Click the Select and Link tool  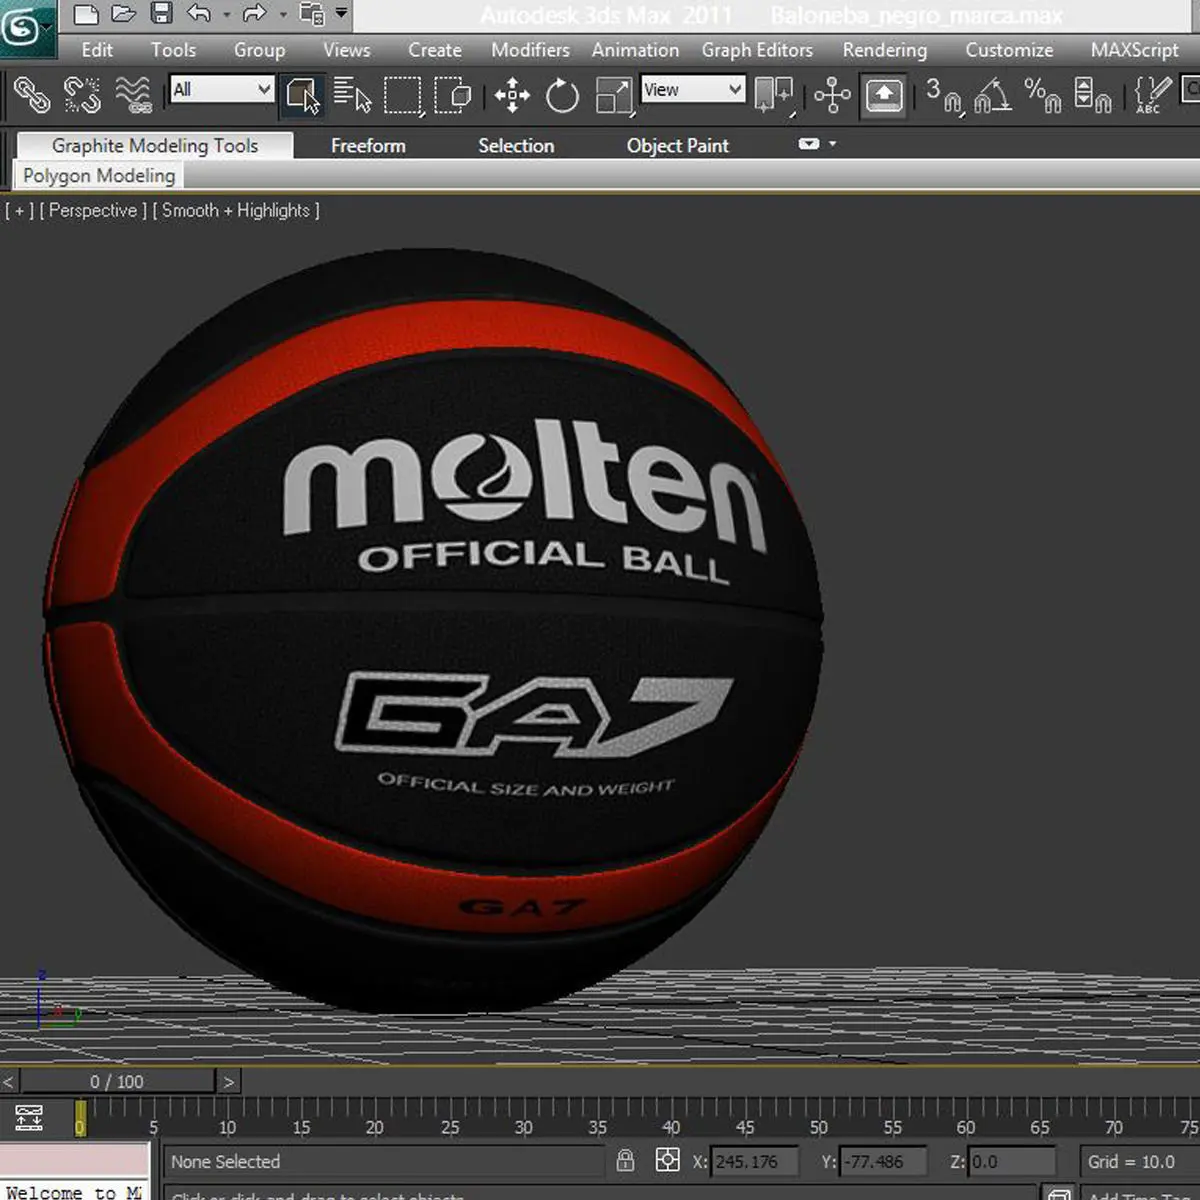coord(31,95)
